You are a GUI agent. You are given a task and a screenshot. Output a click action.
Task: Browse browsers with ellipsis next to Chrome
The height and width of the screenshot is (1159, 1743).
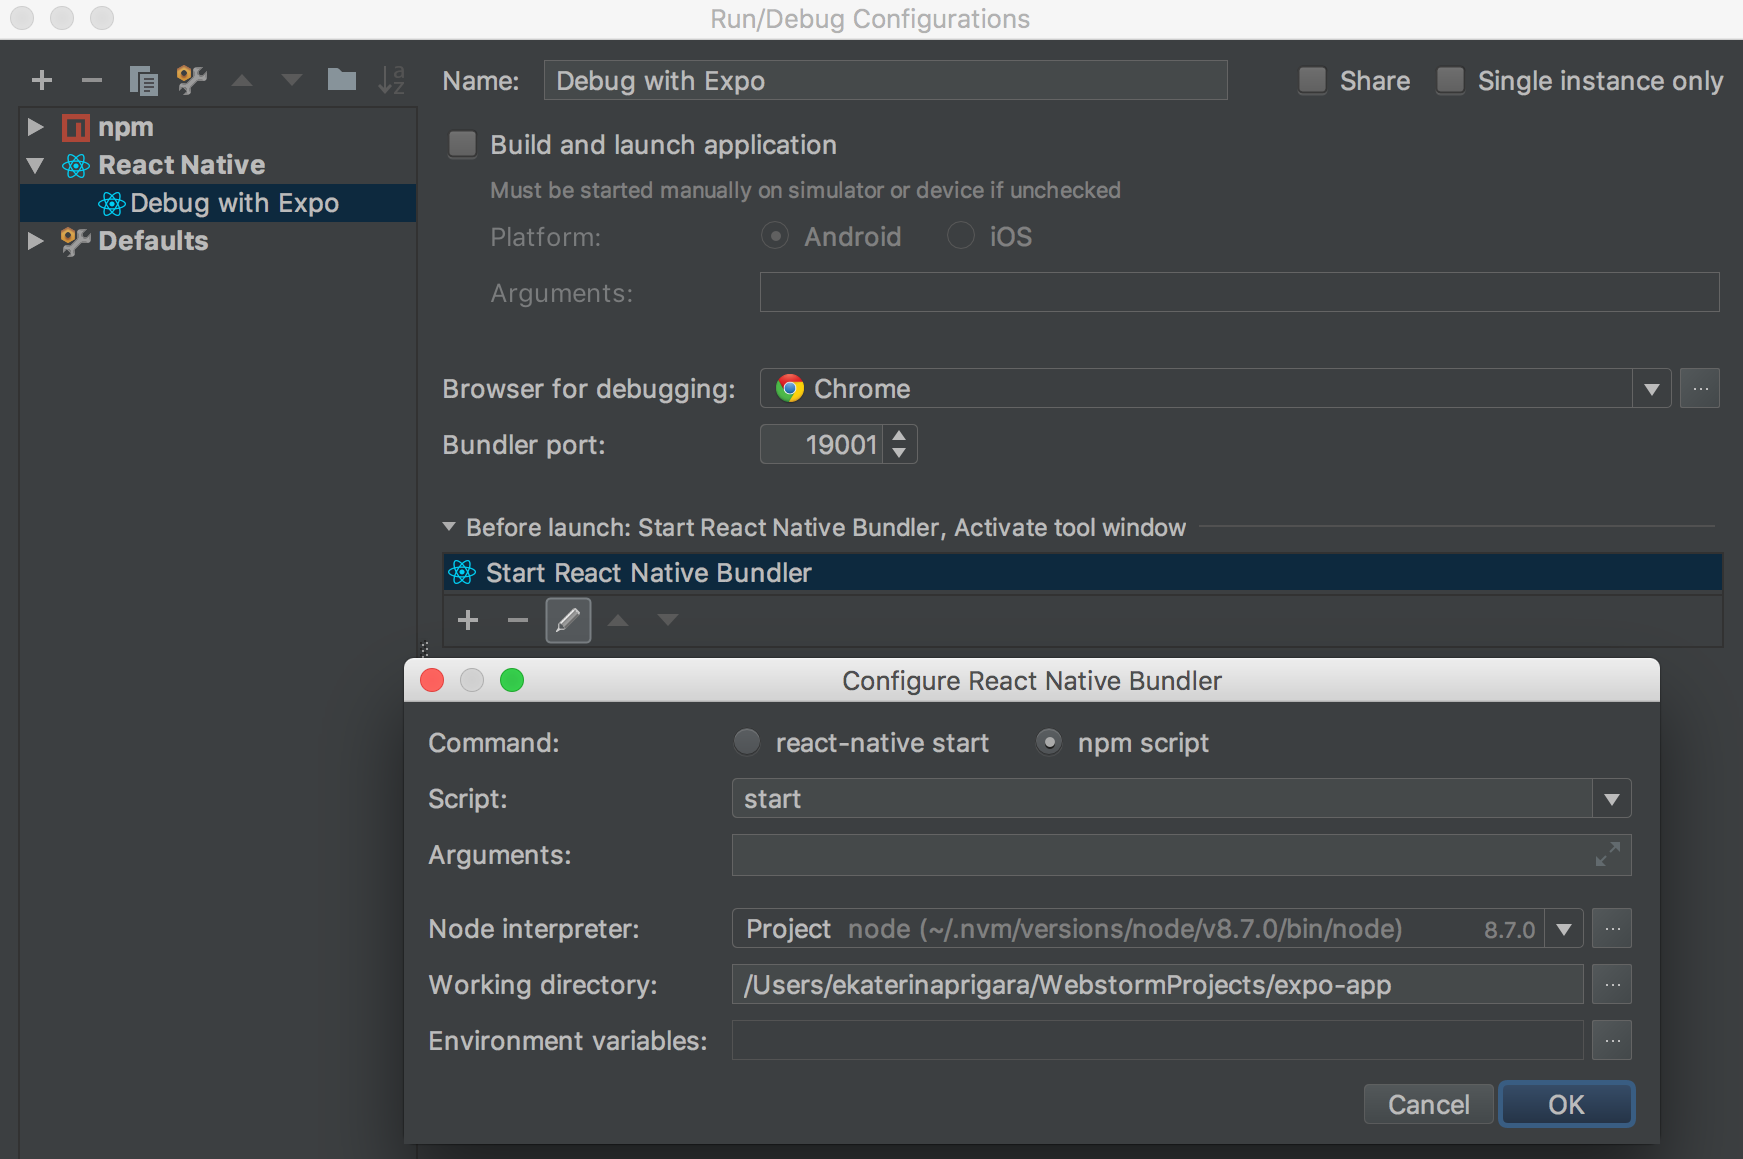1700,388
